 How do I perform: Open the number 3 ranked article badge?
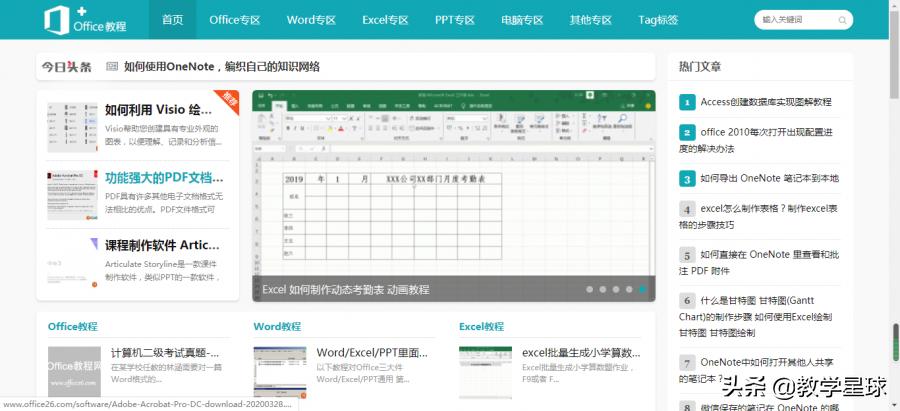[x=686, y=179]
